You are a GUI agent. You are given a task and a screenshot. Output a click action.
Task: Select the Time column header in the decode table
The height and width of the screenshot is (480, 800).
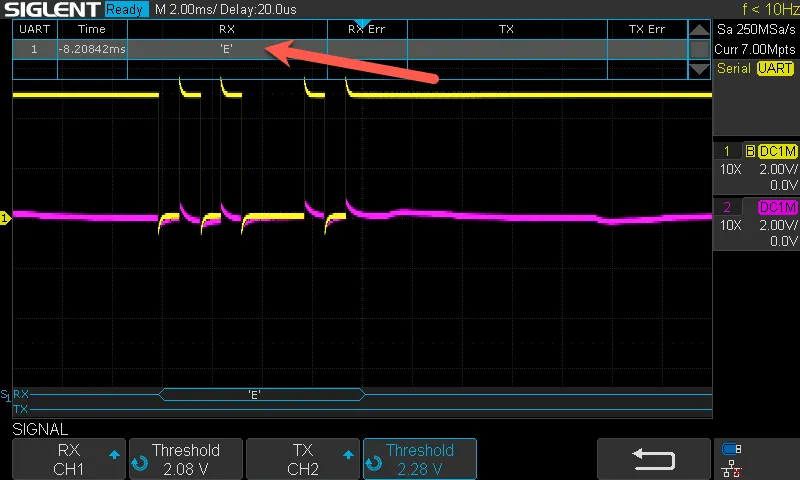(91, 29)
